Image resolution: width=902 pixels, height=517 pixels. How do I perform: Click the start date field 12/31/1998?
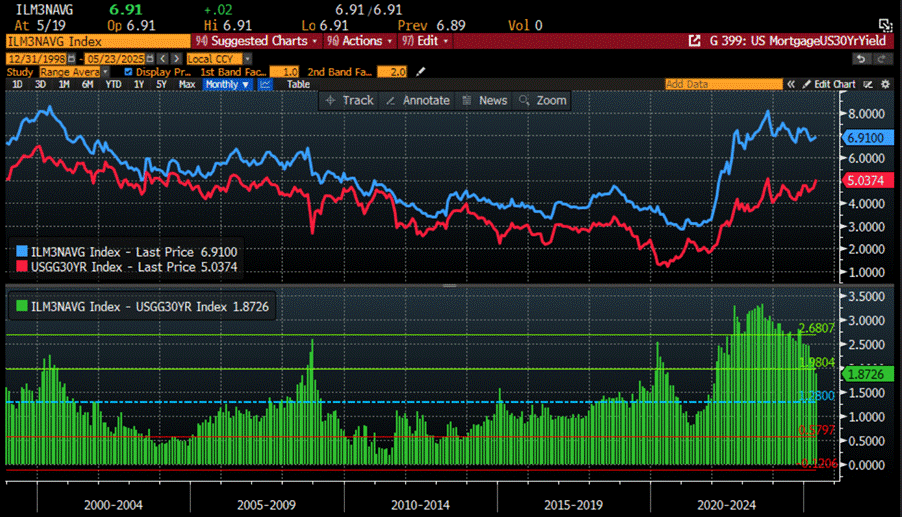click(x=37, y=59)
